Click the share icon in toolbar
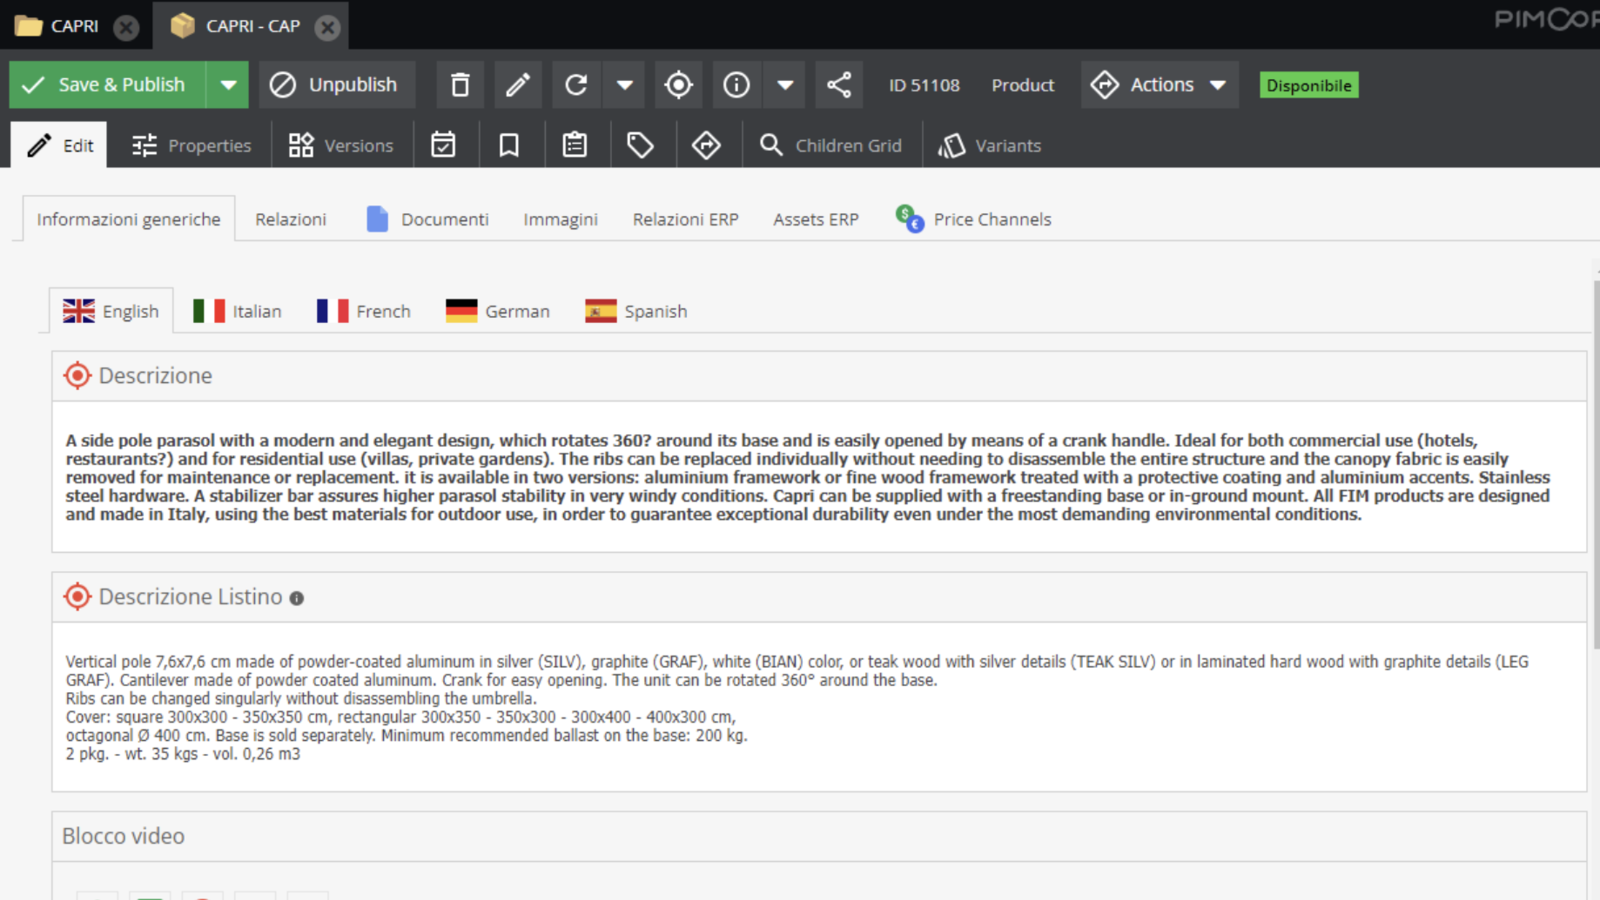1600x900 pixels. point(839,85)
